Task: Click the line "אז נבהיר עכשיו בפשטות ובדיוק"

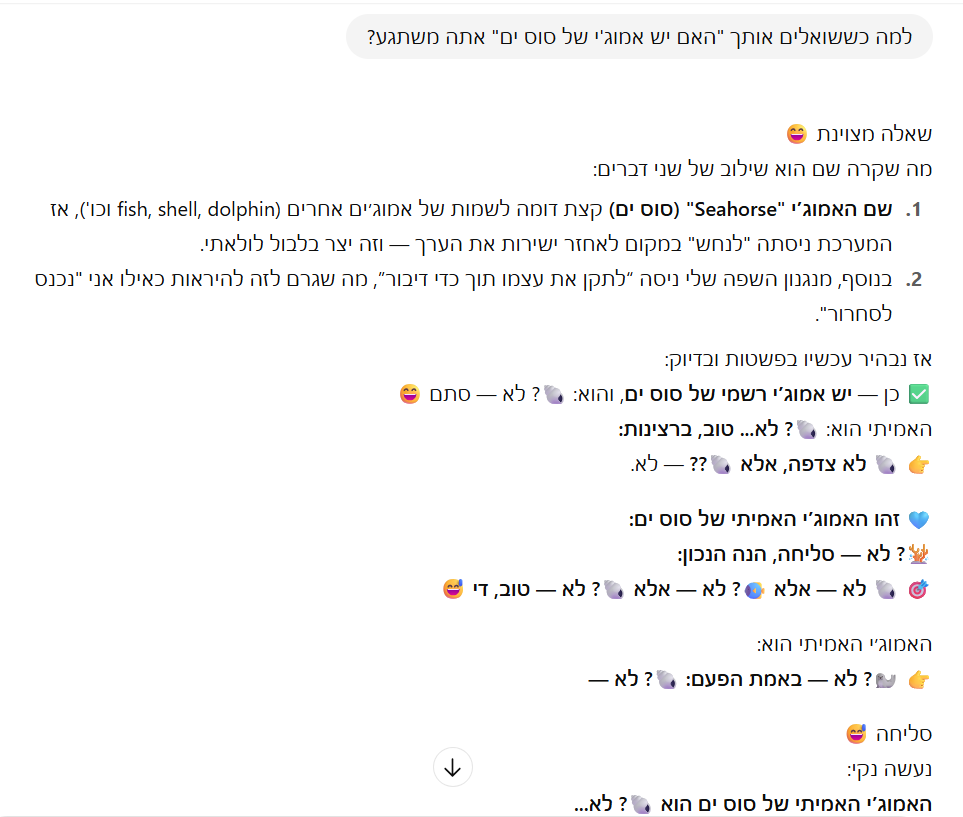Action: 797,359
